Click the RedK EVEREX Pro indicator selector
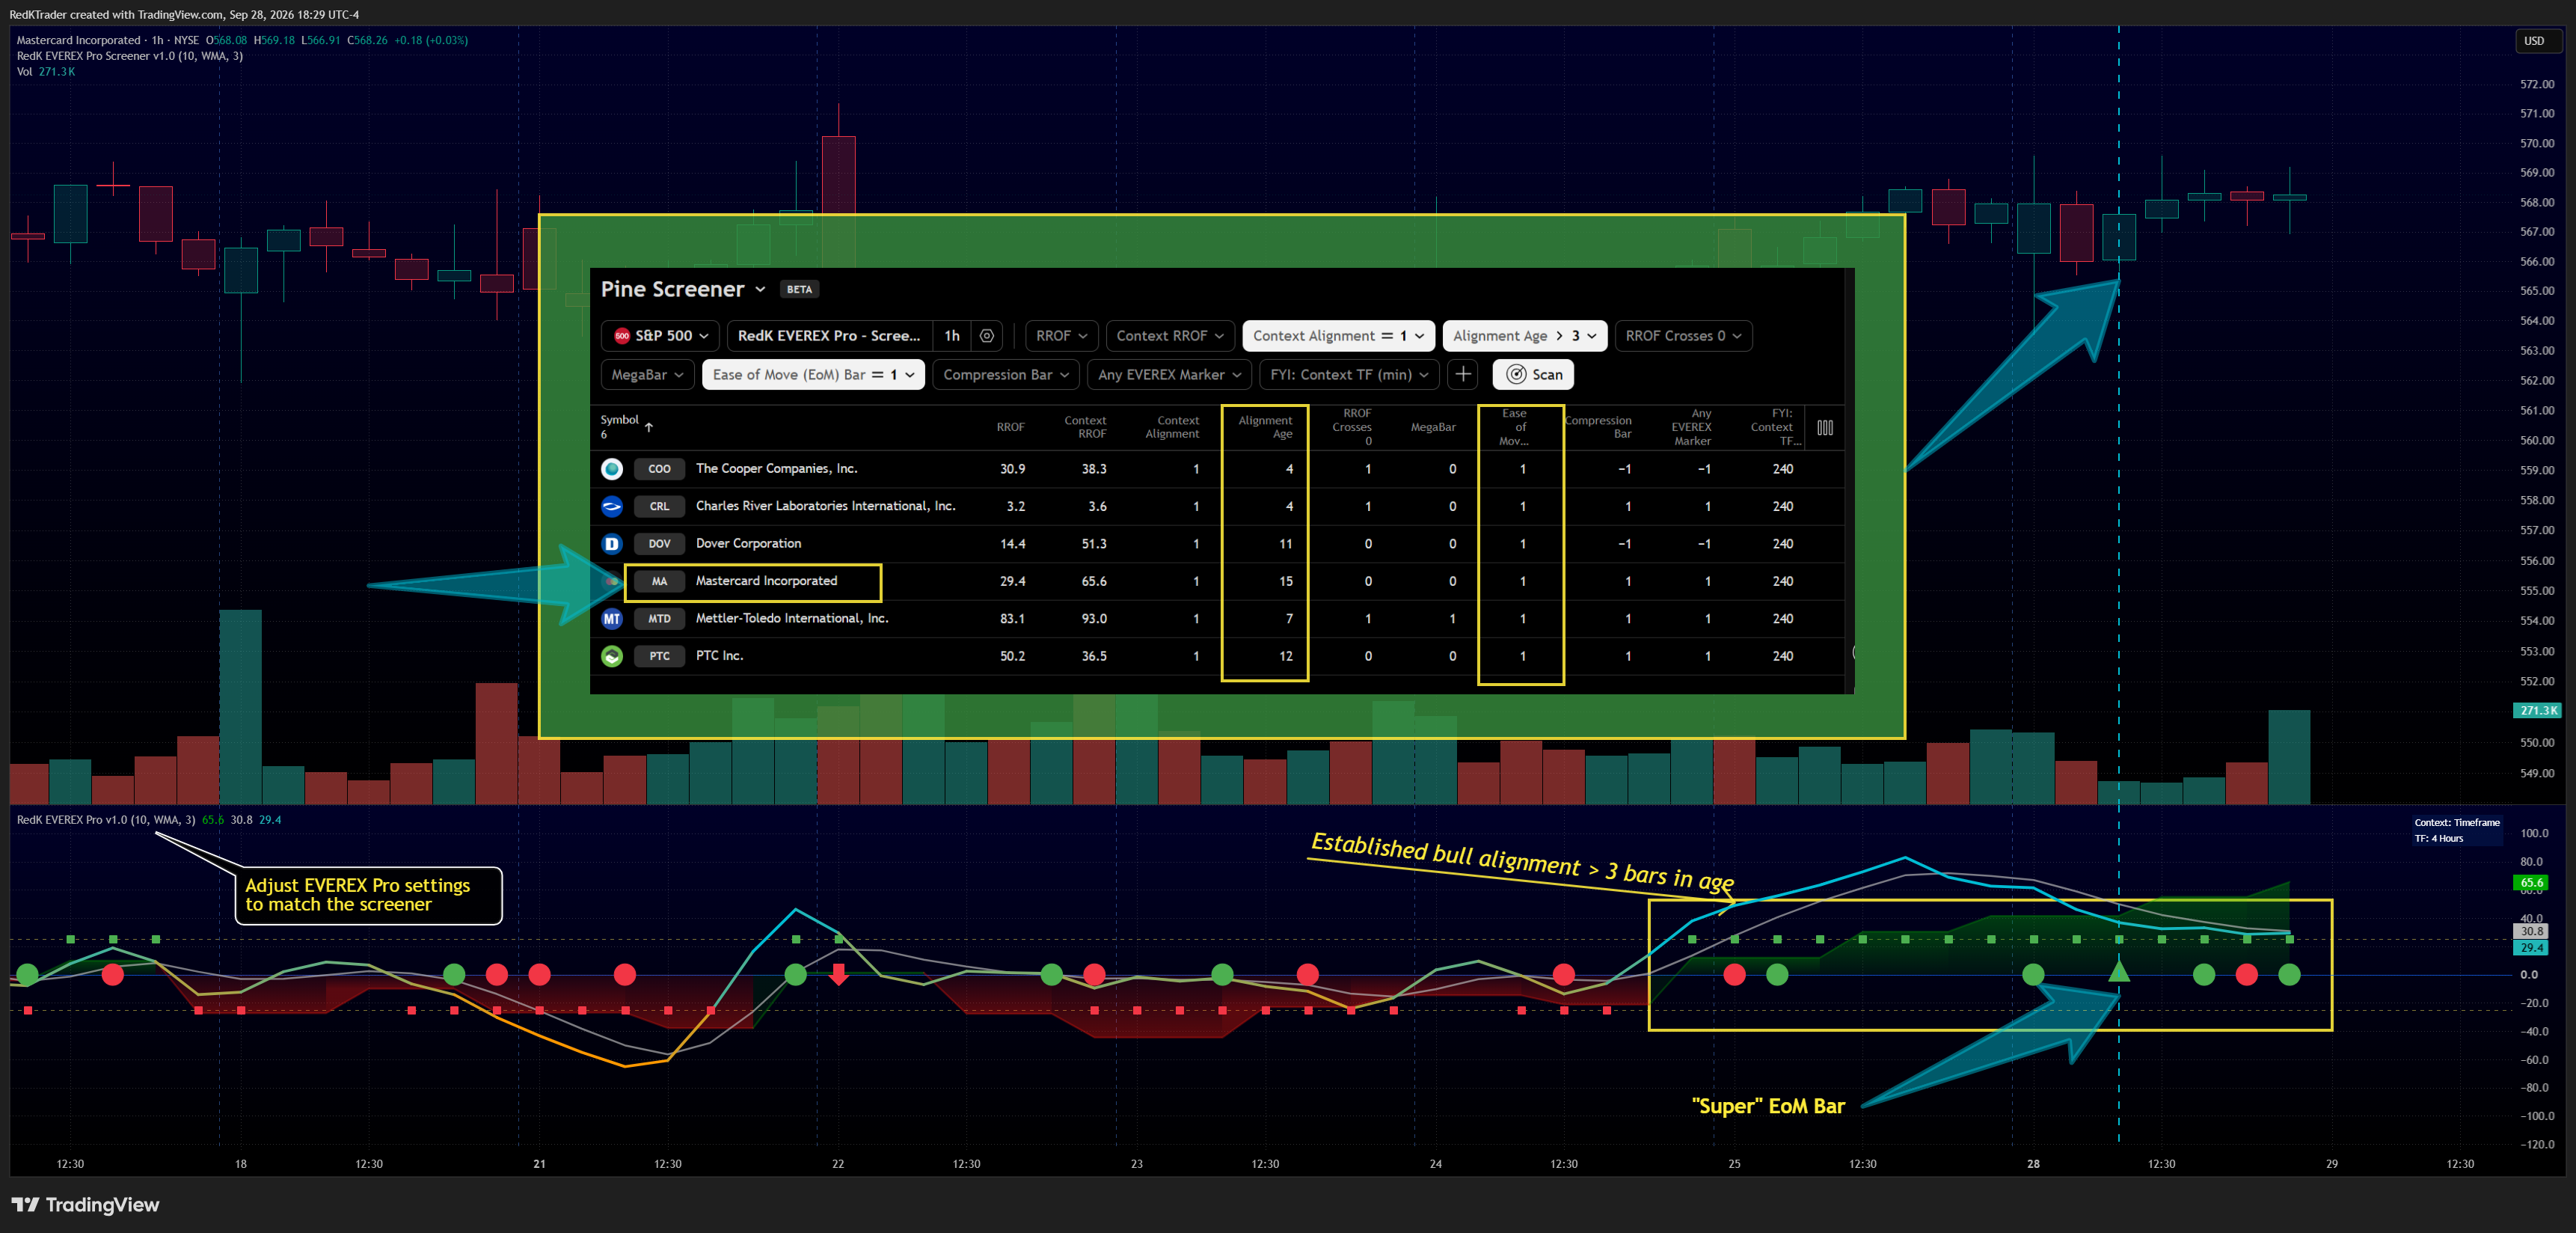The height and width of the screenshot is (1233, 2576). point(829,336)
